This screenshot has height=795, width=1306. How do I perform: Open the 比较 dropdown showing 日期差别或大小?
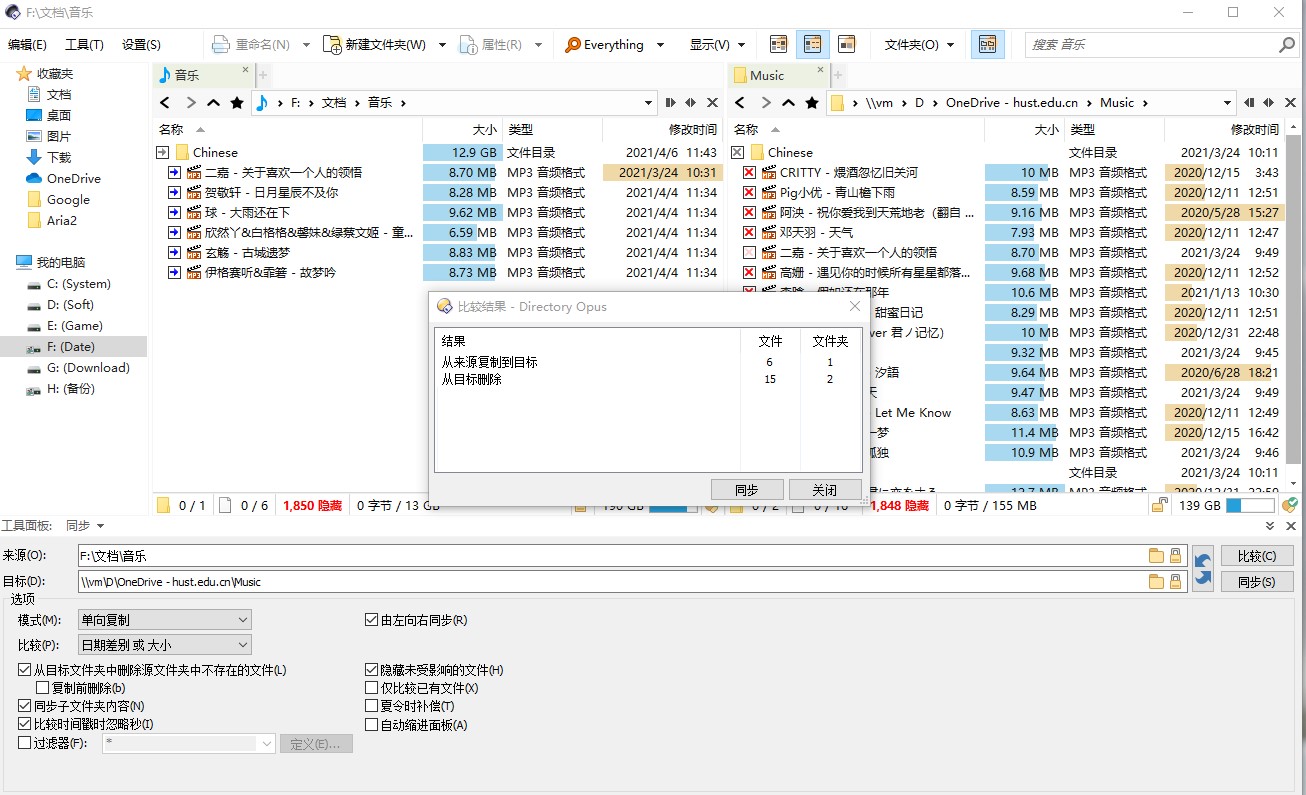click(x=164, y=646)
